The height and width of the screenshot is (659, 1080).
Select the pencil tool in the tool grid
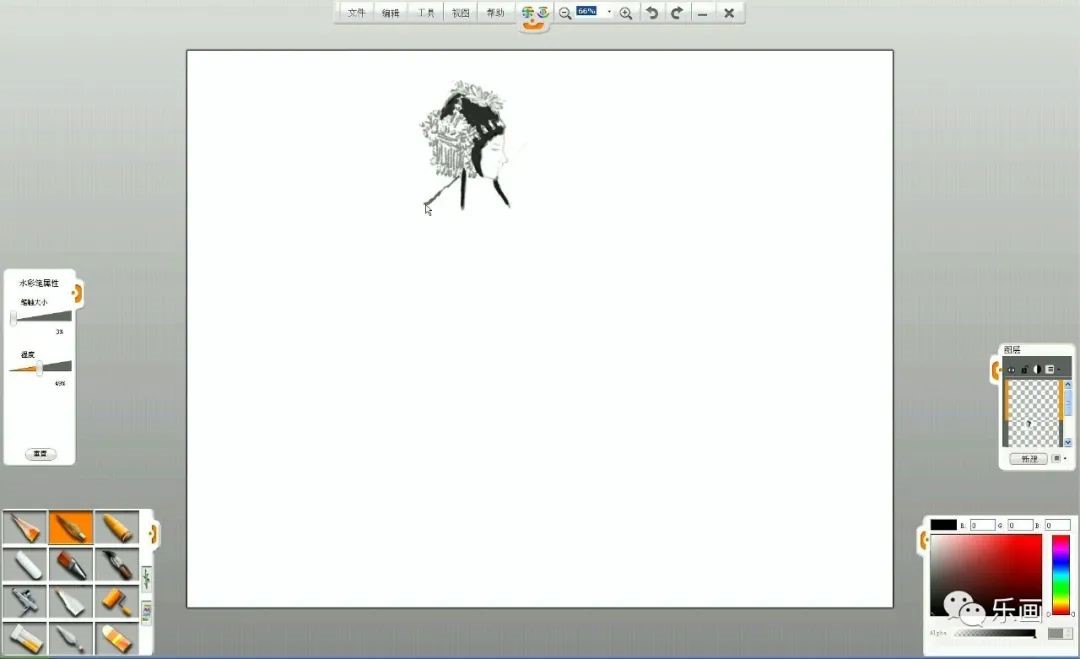25,527
